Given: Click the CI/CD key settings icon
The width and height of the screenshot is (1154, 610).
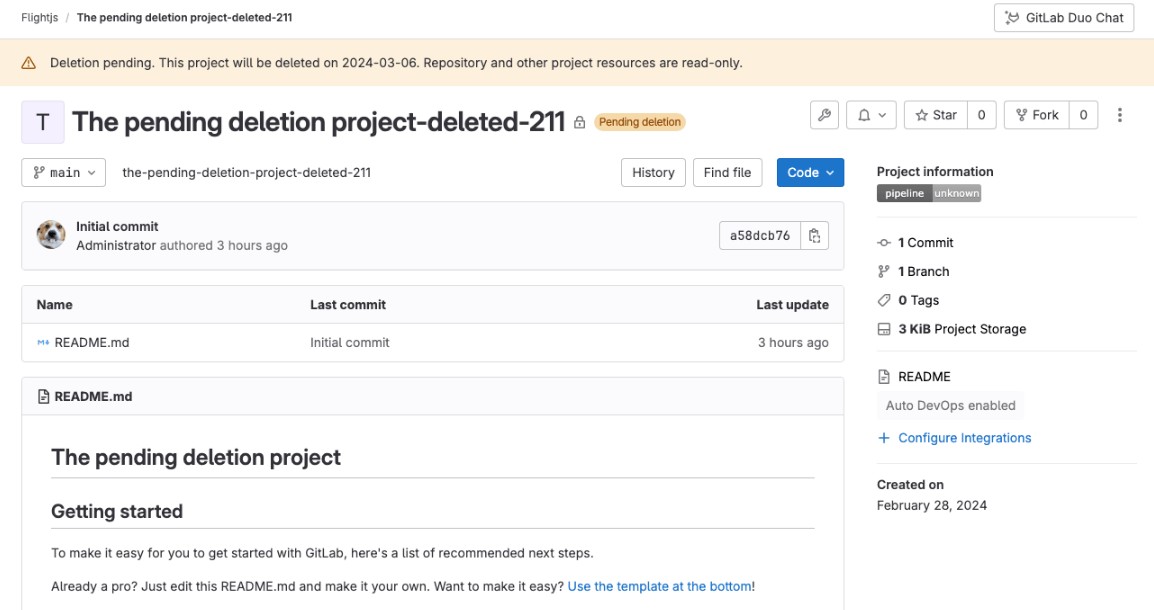Looking at the screenshot, I should [823, 115].
